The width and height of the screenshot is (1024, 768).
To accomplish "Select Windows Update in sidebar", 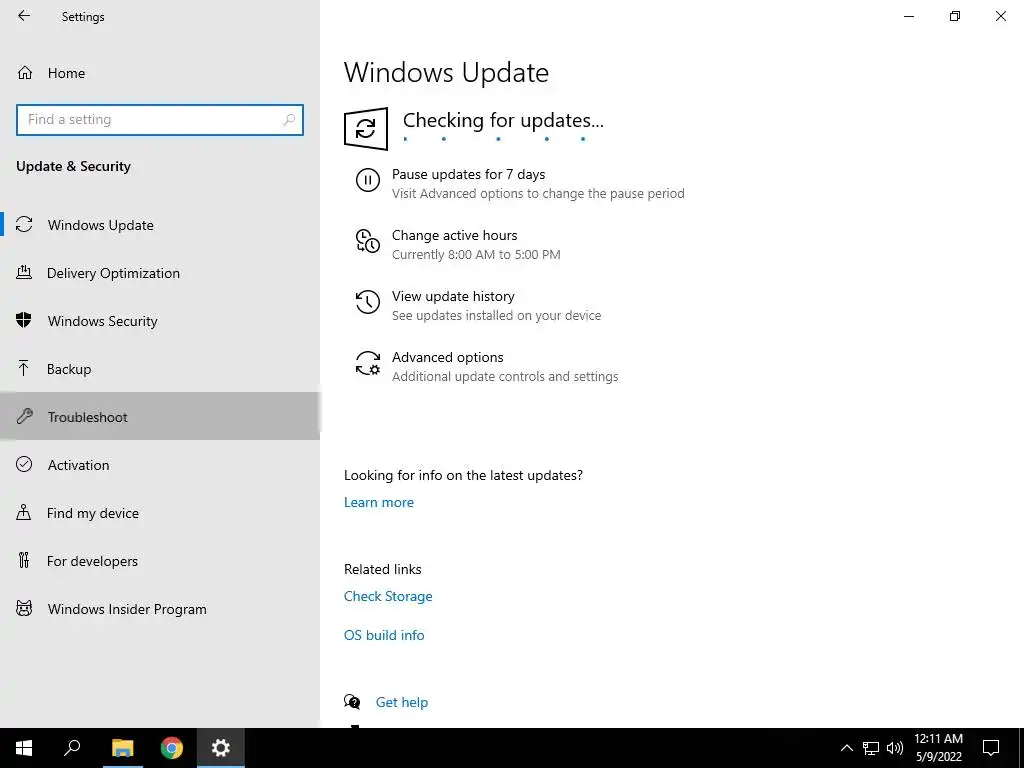I will point(160,225).
